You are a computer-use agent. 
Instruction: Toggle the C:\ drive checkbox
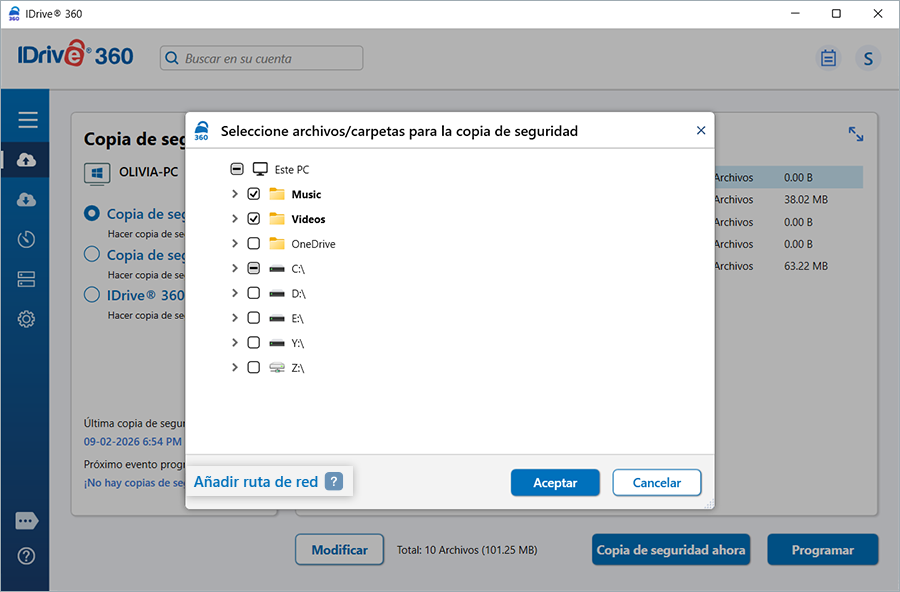point(253,268)
